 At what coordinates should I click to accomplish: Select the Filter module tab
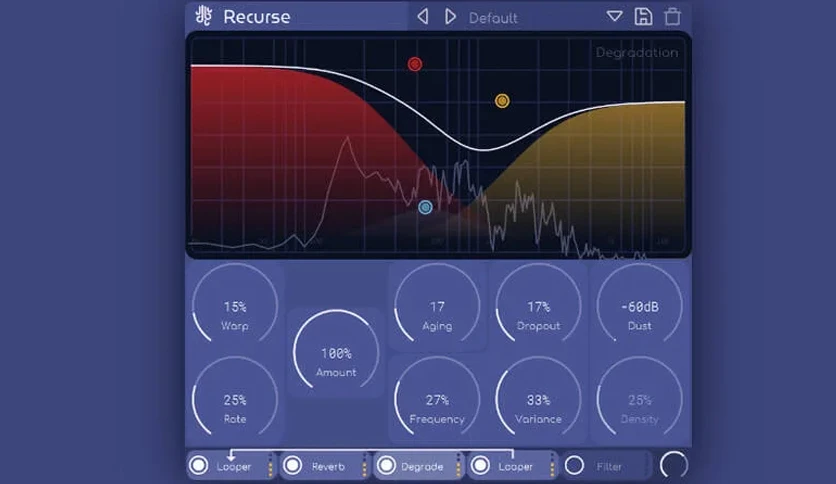(609, 466)
